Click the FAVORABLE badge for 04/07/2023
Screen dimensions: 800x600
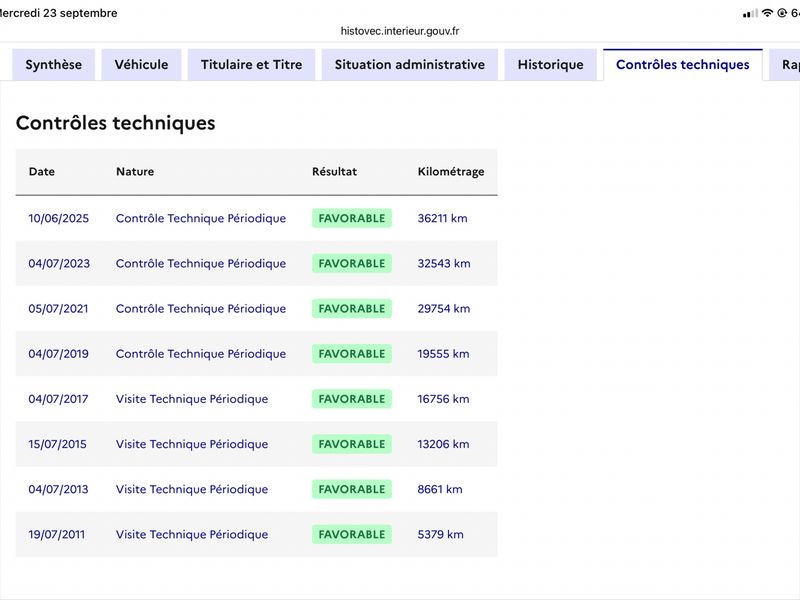click(x=352, y=263)
